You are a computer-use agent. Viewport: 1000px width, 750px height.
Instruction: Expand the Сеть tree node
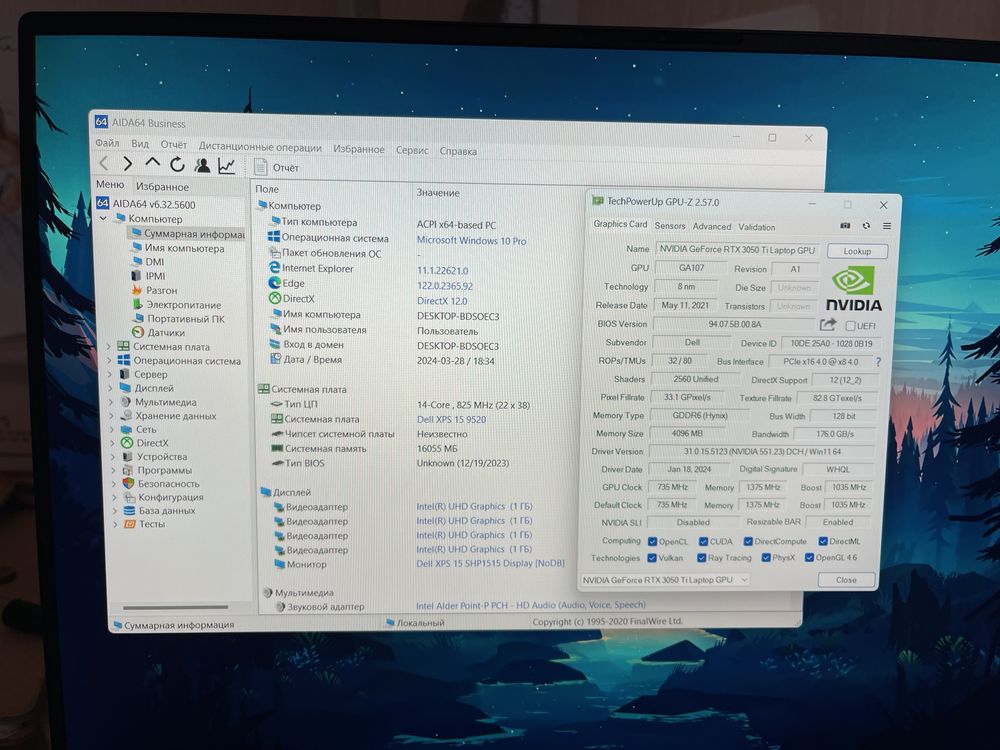coord(112,429)
